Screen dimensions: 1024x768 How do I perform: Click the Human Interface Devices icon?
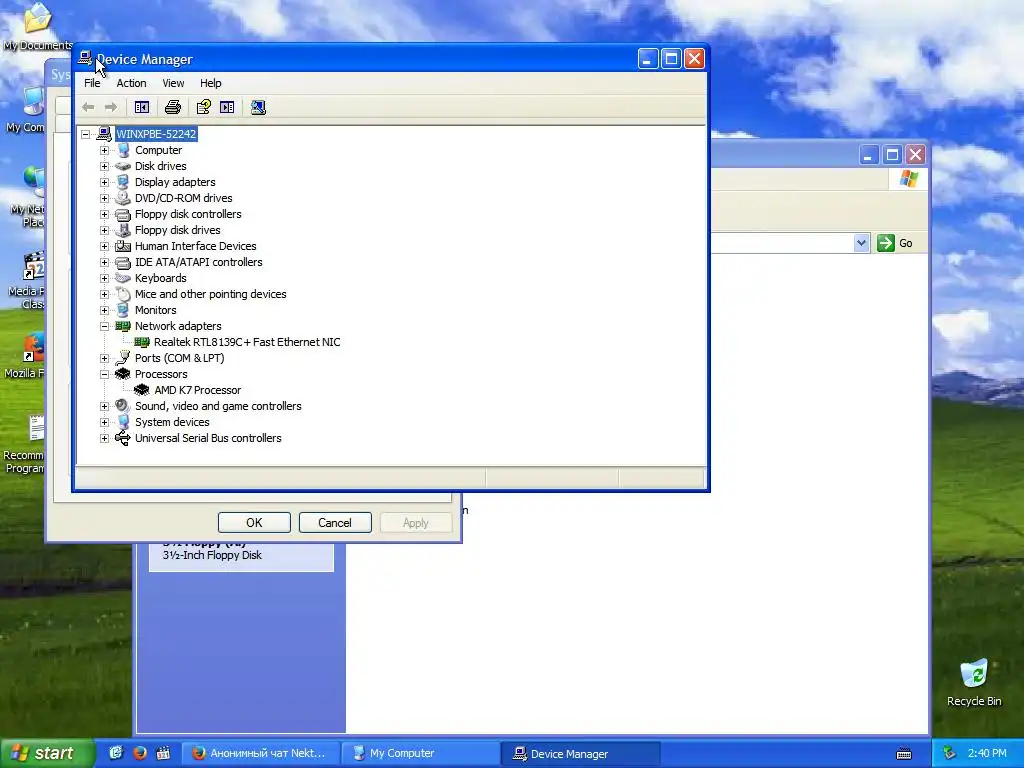(123, 246)
